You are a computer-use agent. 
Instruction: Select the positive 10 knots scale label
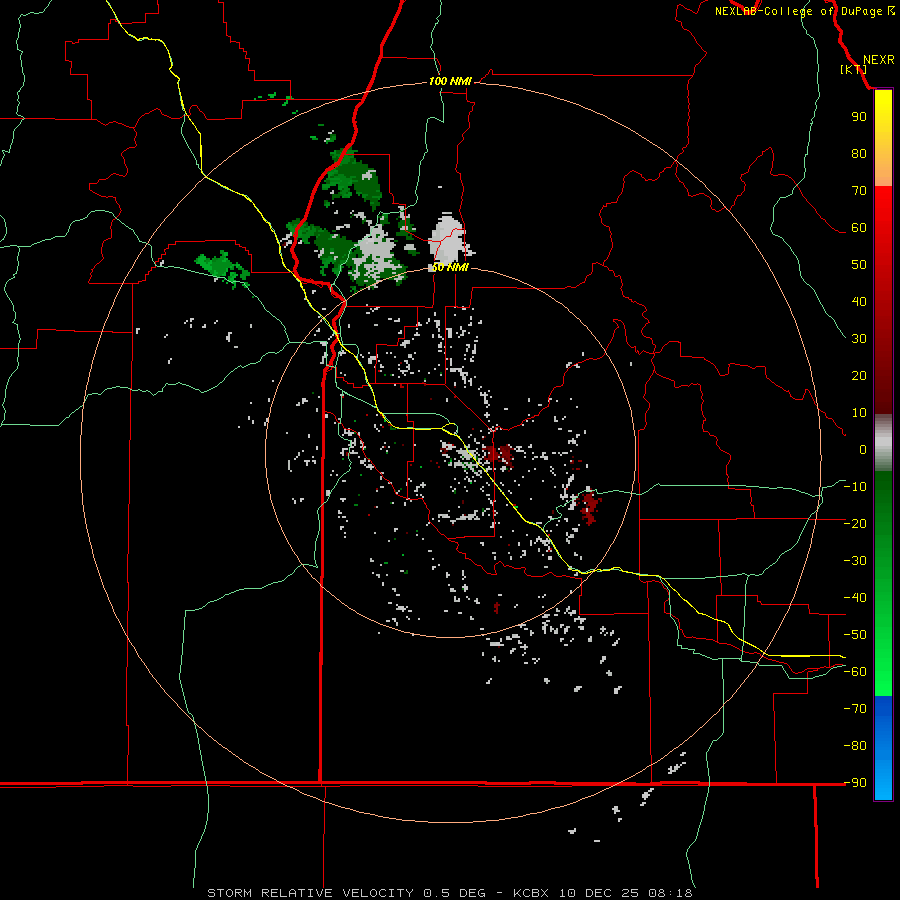pyautogui.click(x=859, y=413)
